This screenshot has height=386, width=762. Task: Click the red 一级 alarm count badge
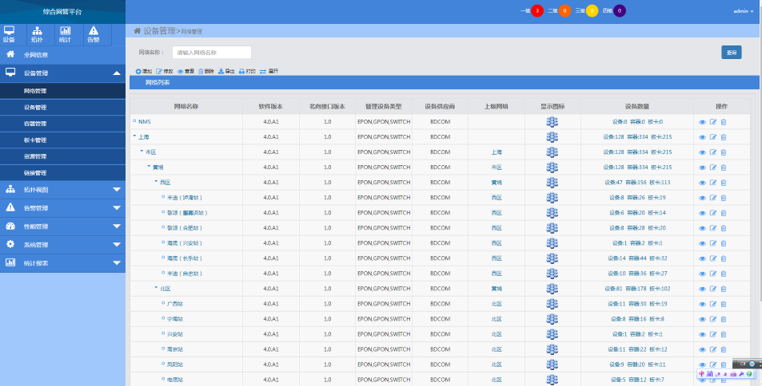(x=537, y=11)
